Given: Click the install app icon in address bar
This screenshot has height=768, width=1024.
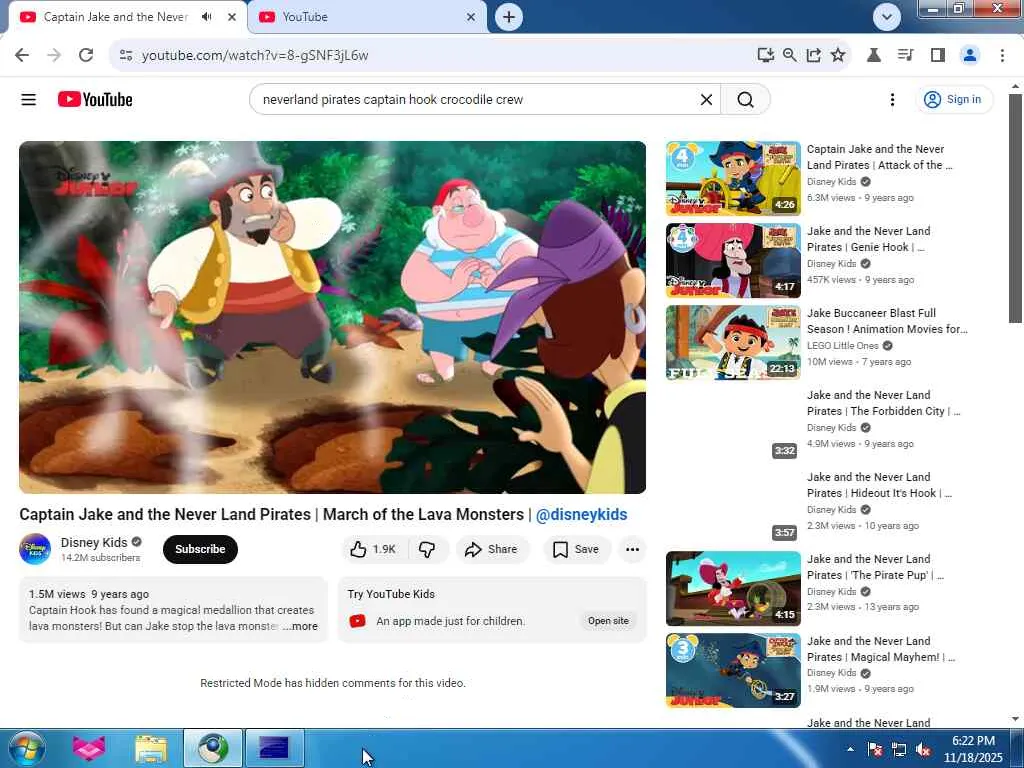Looking at the screenshot, I should coord(765,55).
